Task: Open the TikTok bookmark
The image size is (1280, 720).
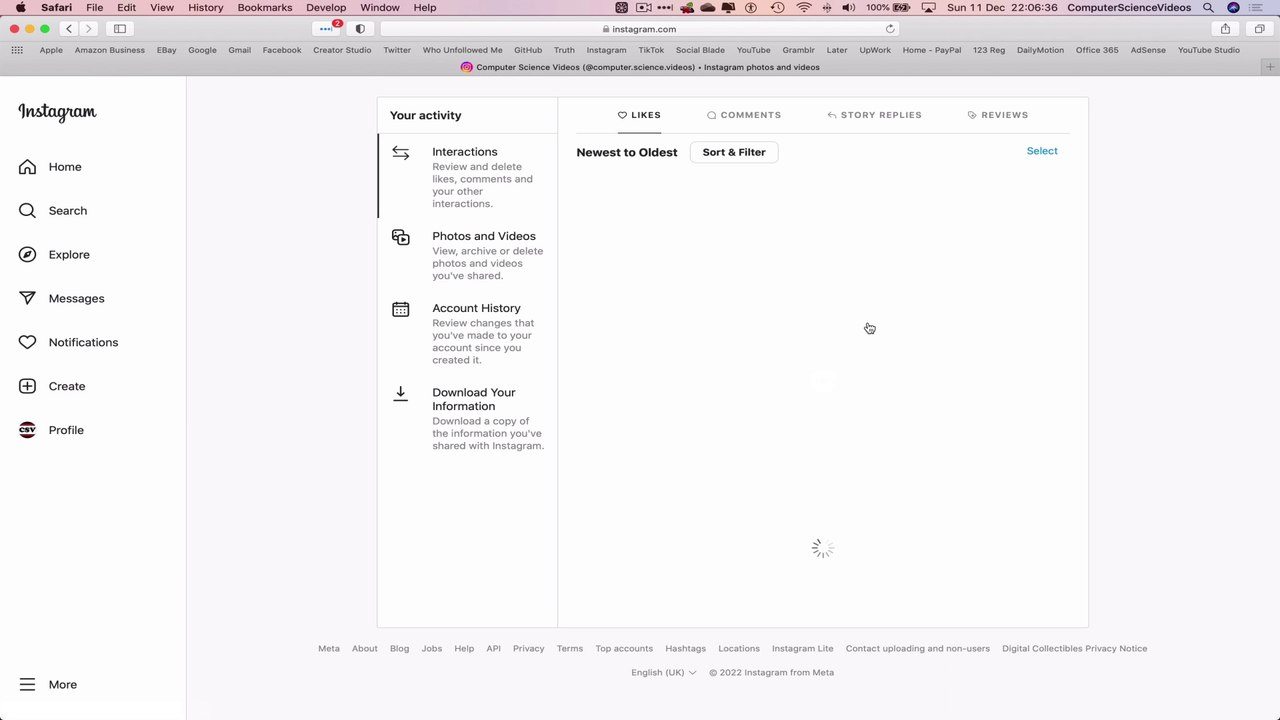Action: pos(651,50)
